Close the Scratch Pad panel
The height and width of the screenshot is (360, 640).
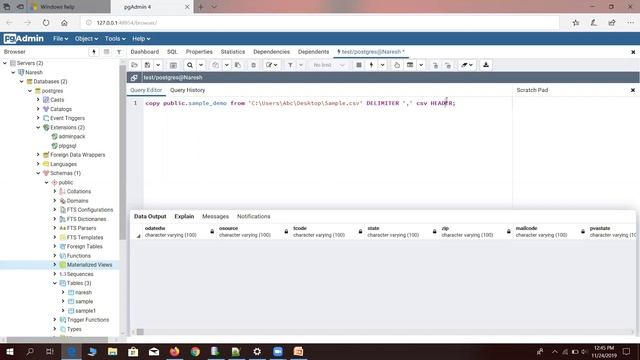click(633, 90)
